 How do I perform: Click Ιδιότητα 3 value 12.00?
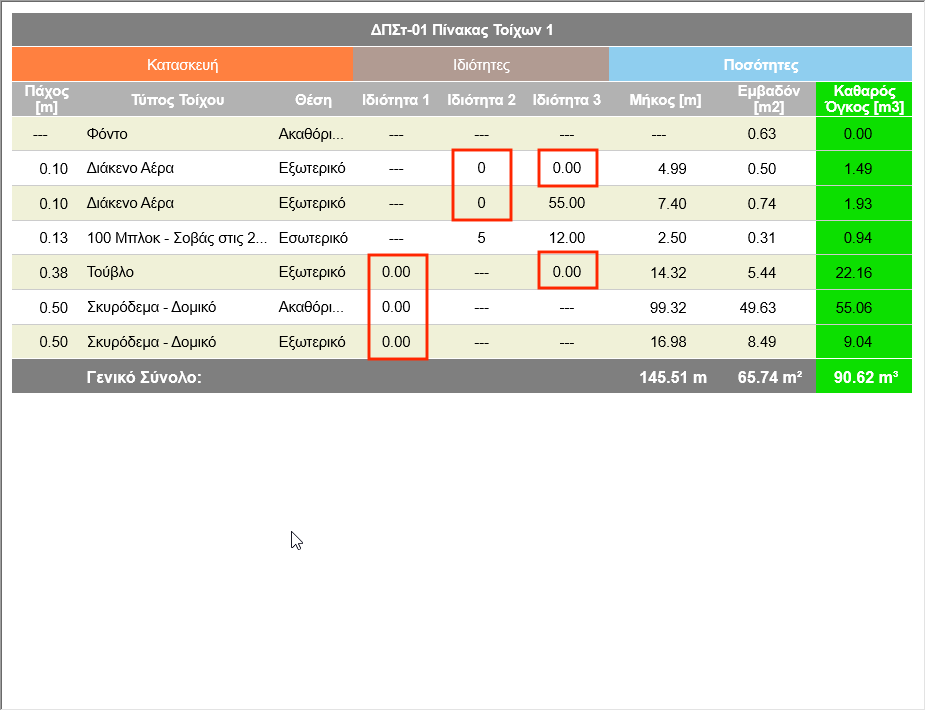tap(567, 238)
